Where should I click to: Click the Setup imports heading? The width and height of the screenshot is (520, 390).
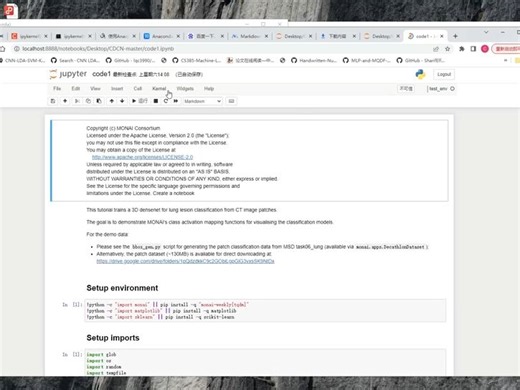(113, 338)
